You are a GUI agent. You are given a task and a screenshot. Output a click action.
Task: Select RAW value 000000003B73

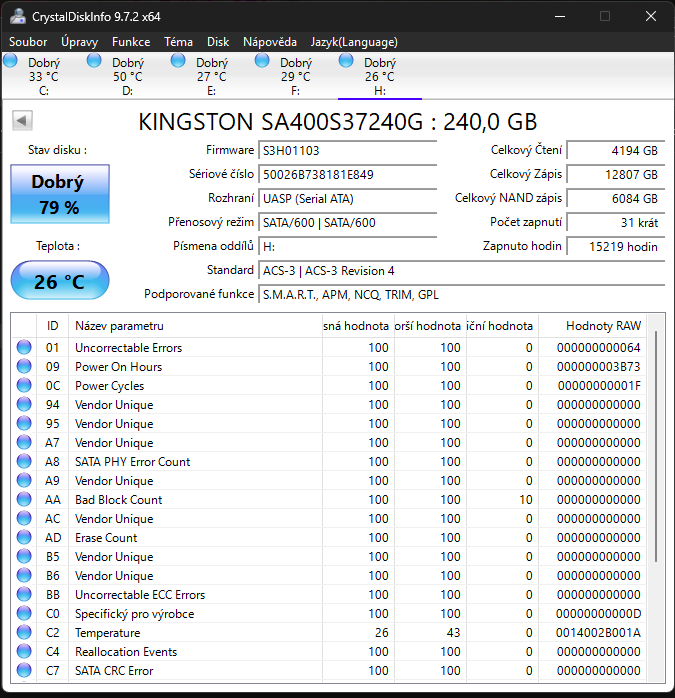(x=598, y=366)
